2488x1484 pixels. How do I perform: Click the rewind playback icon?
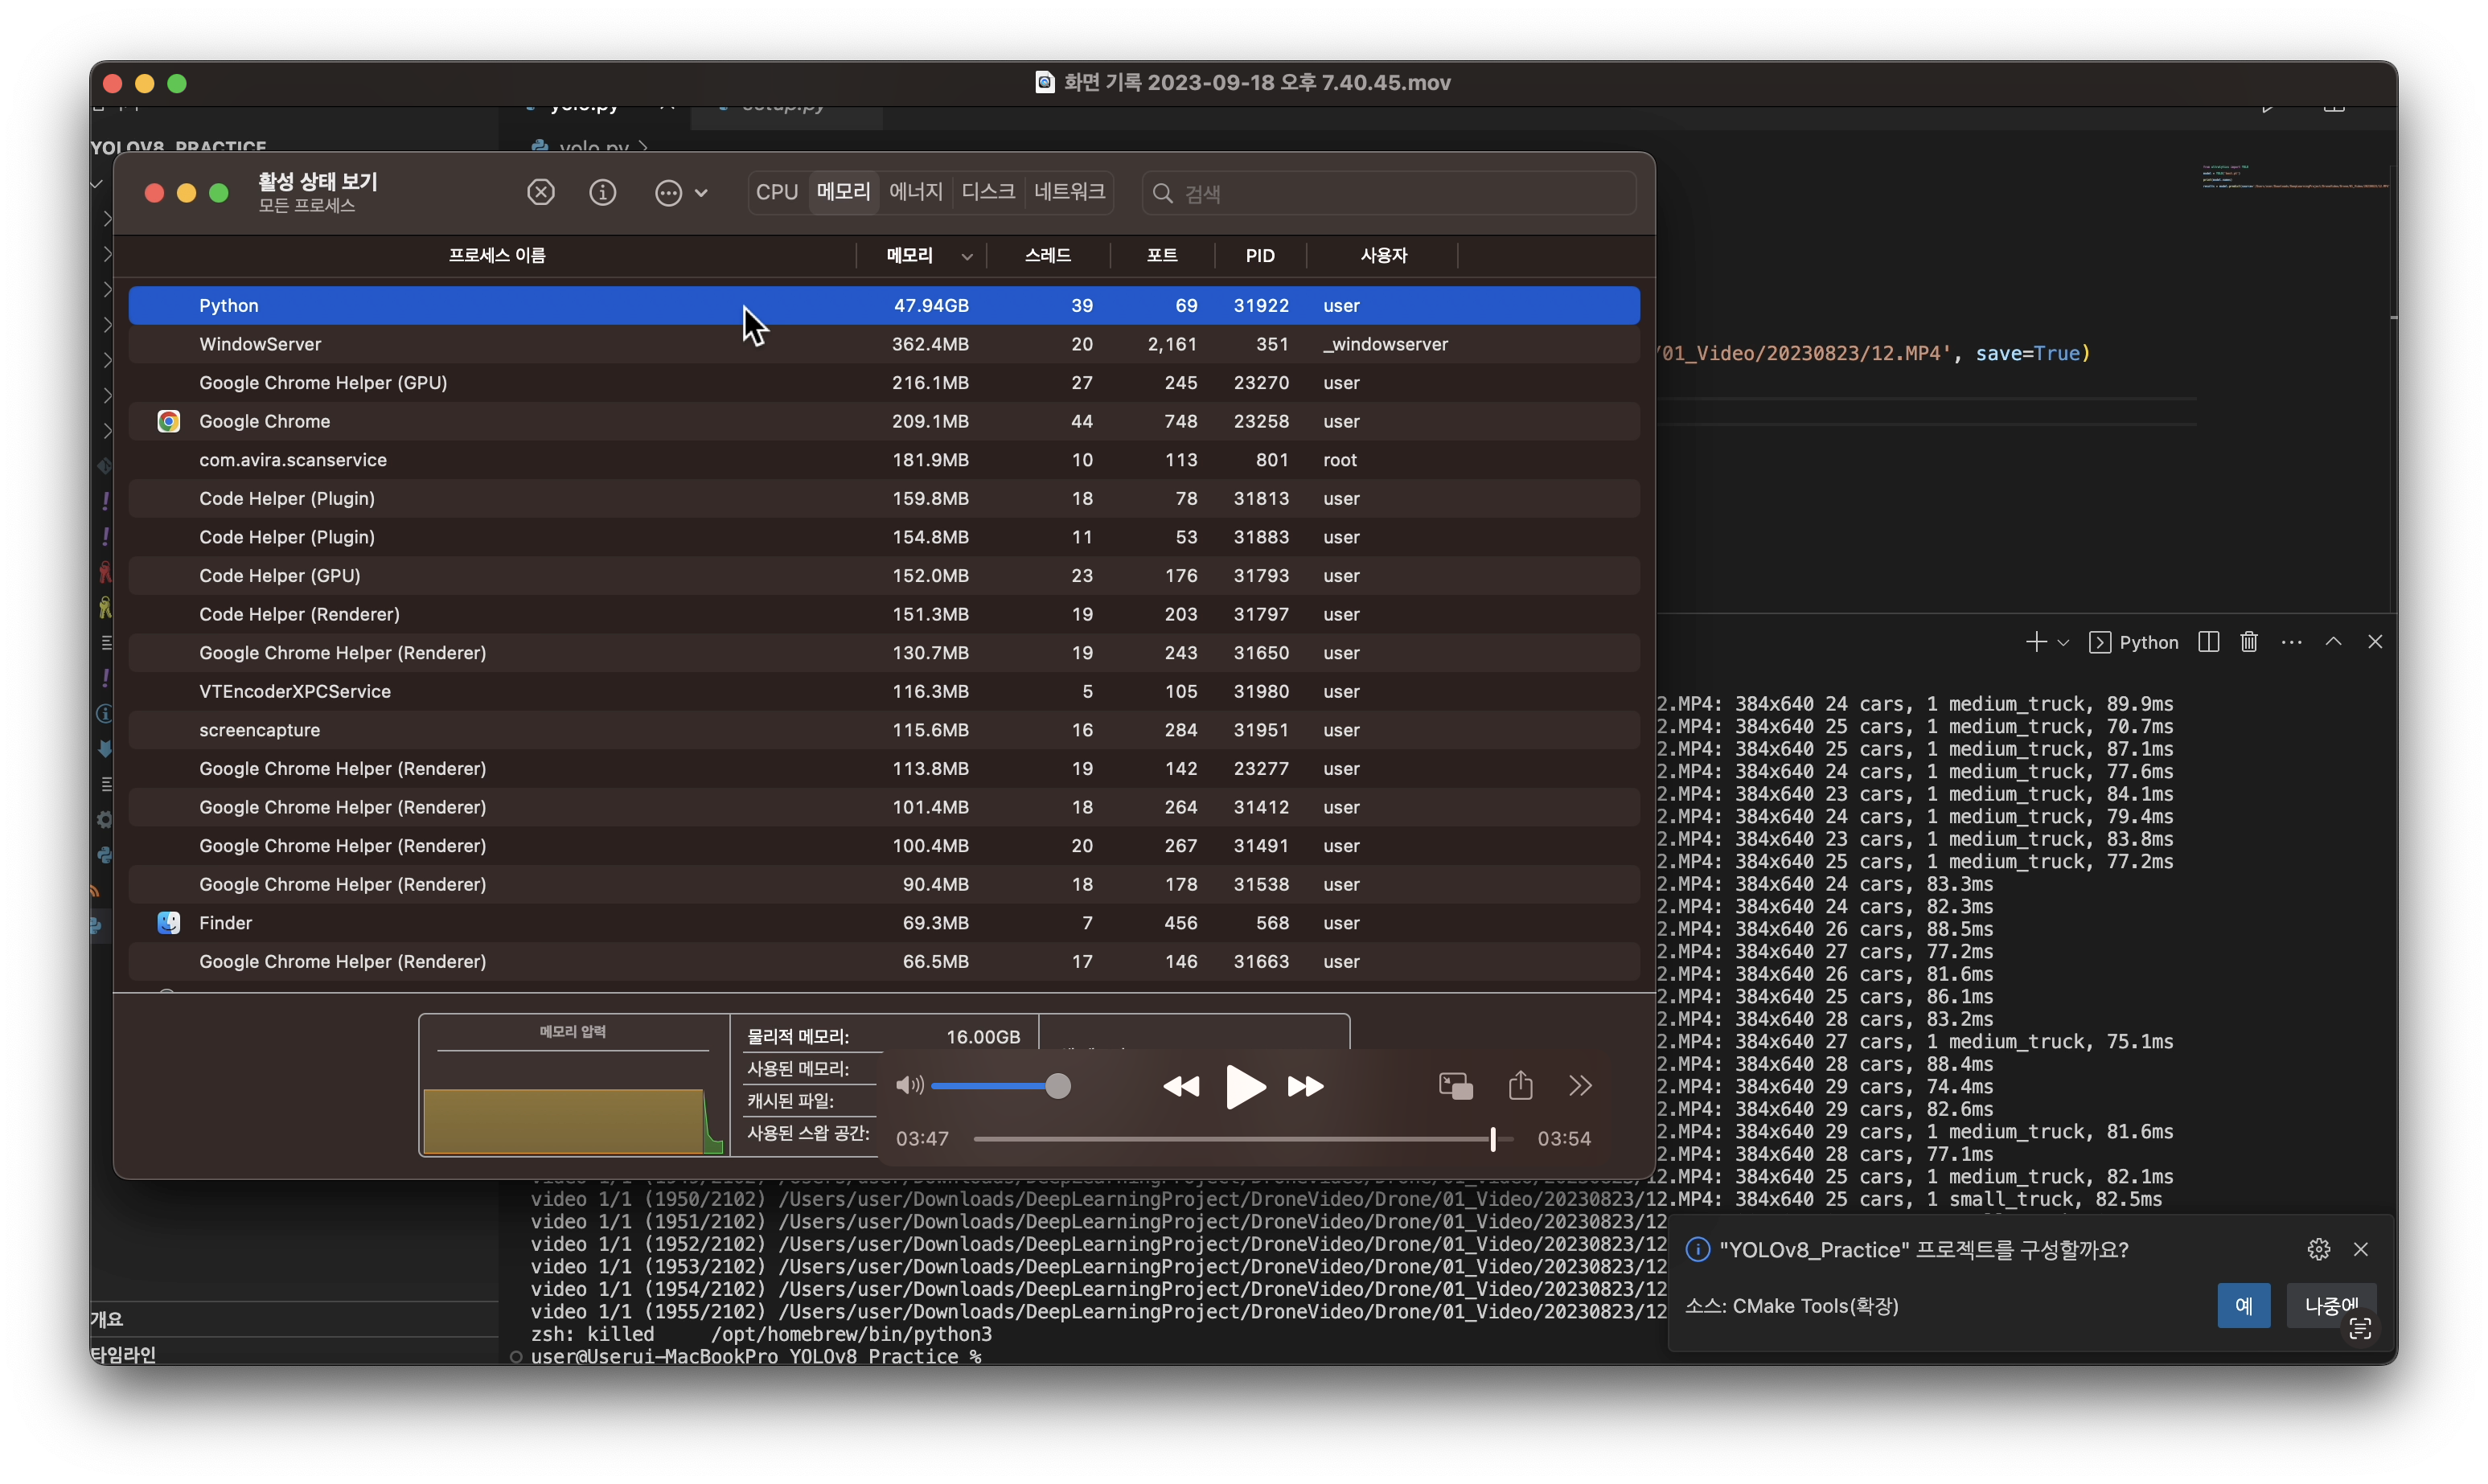[x=1181, y=1086]
